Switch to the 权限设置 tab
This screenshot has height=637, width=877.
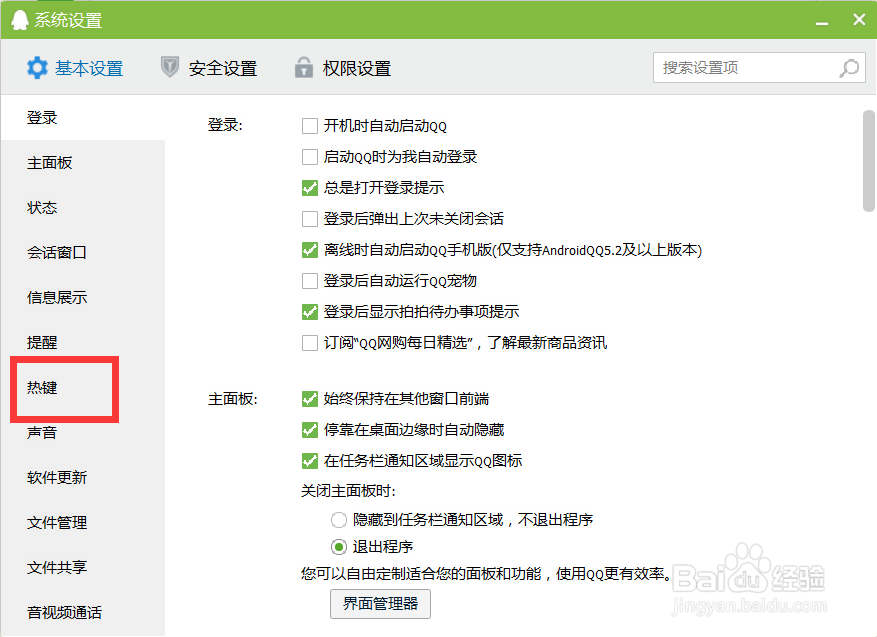pos(343,68)
